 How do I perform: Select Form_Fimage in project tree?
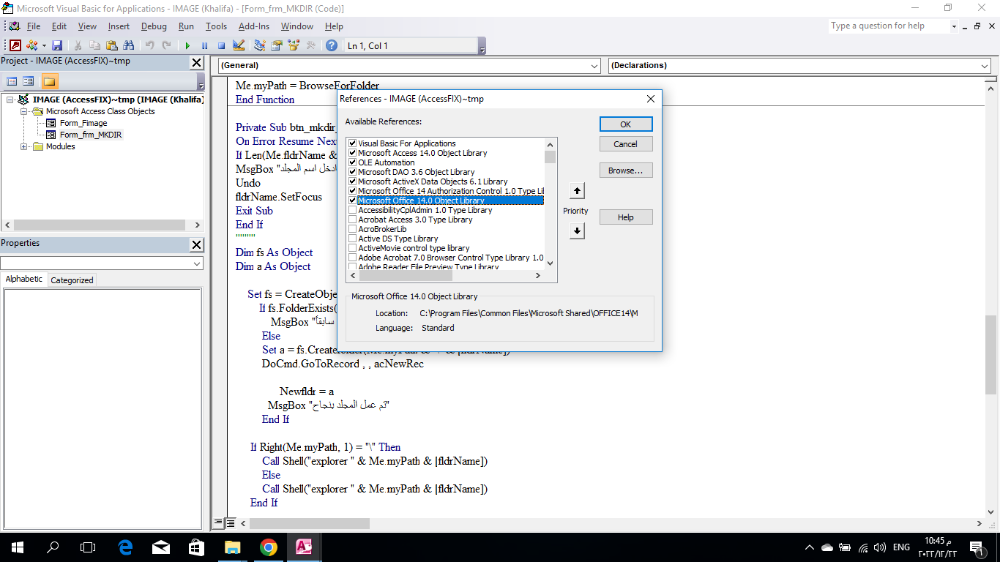tap(83, 123)
